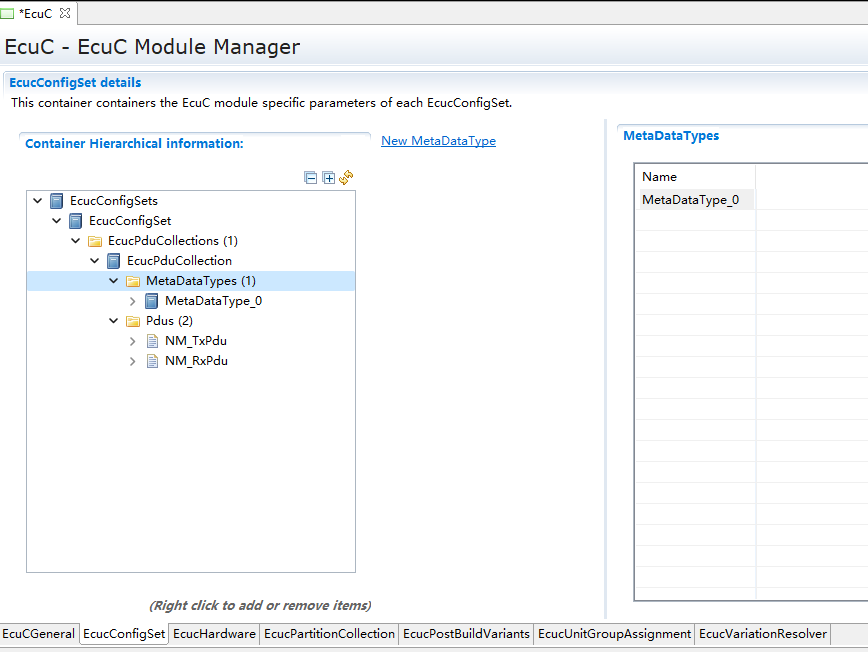868x652 pixels.
Task: Click the Expand All tree icon
Action: point(328,178)
